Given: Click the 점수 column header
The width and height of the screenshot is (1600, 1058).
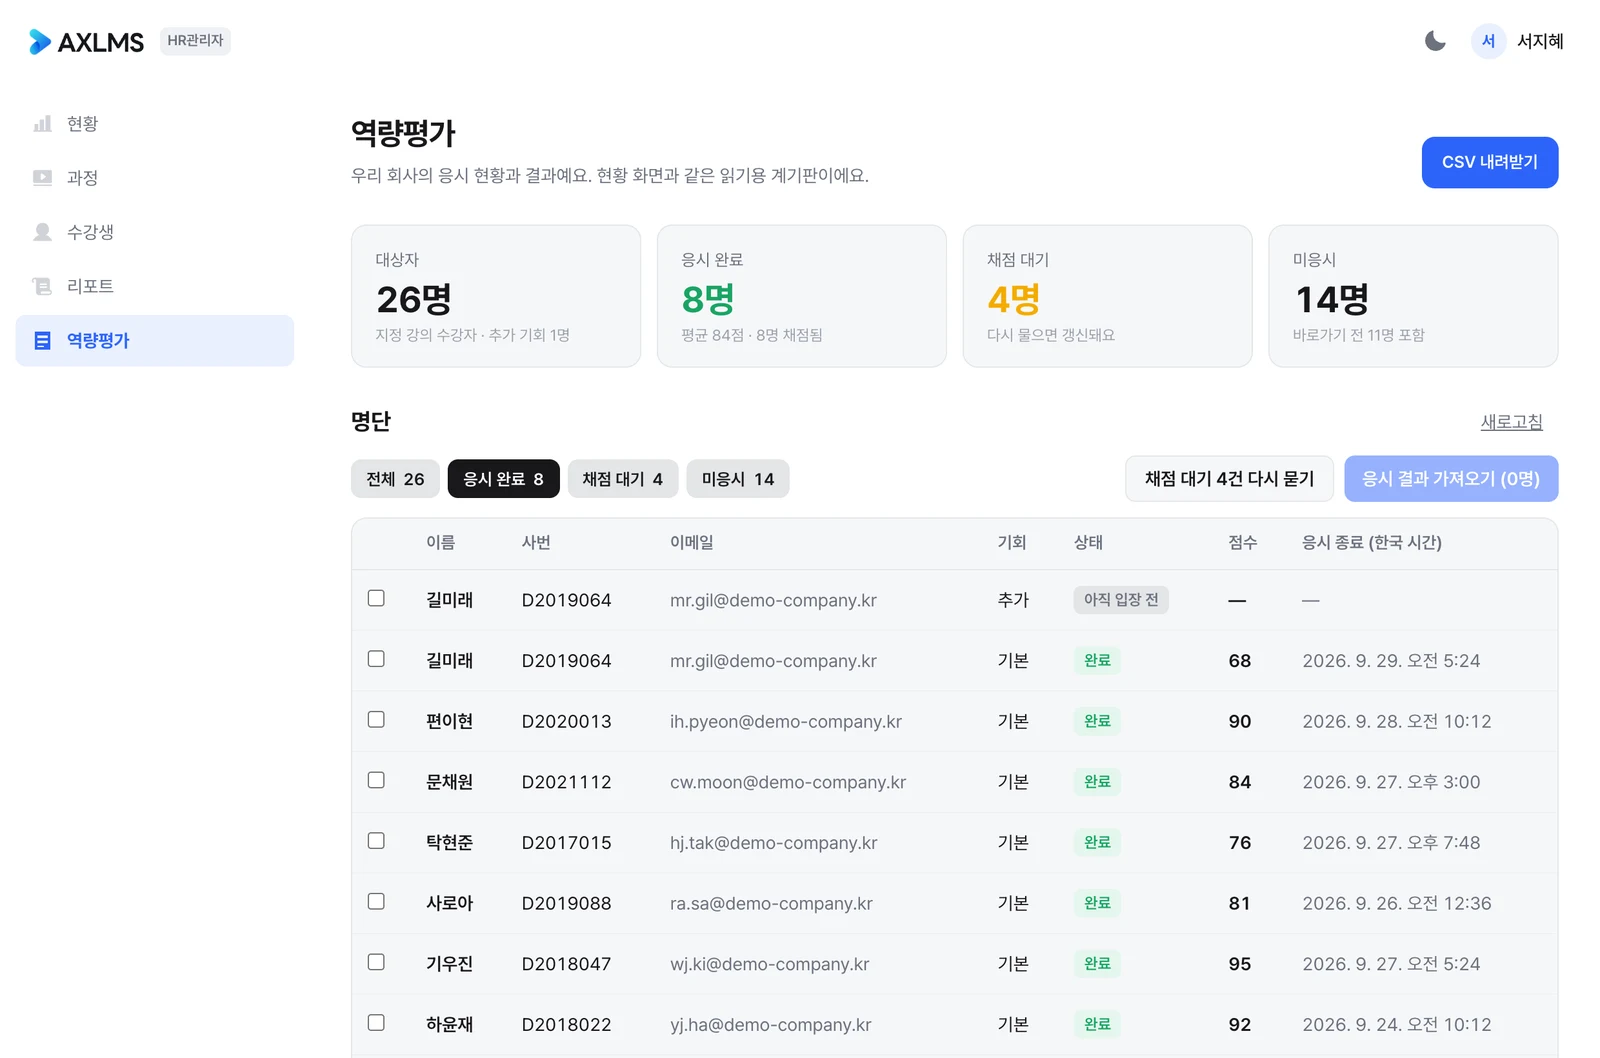Looking at the screenshot, I should (1243, 542).
